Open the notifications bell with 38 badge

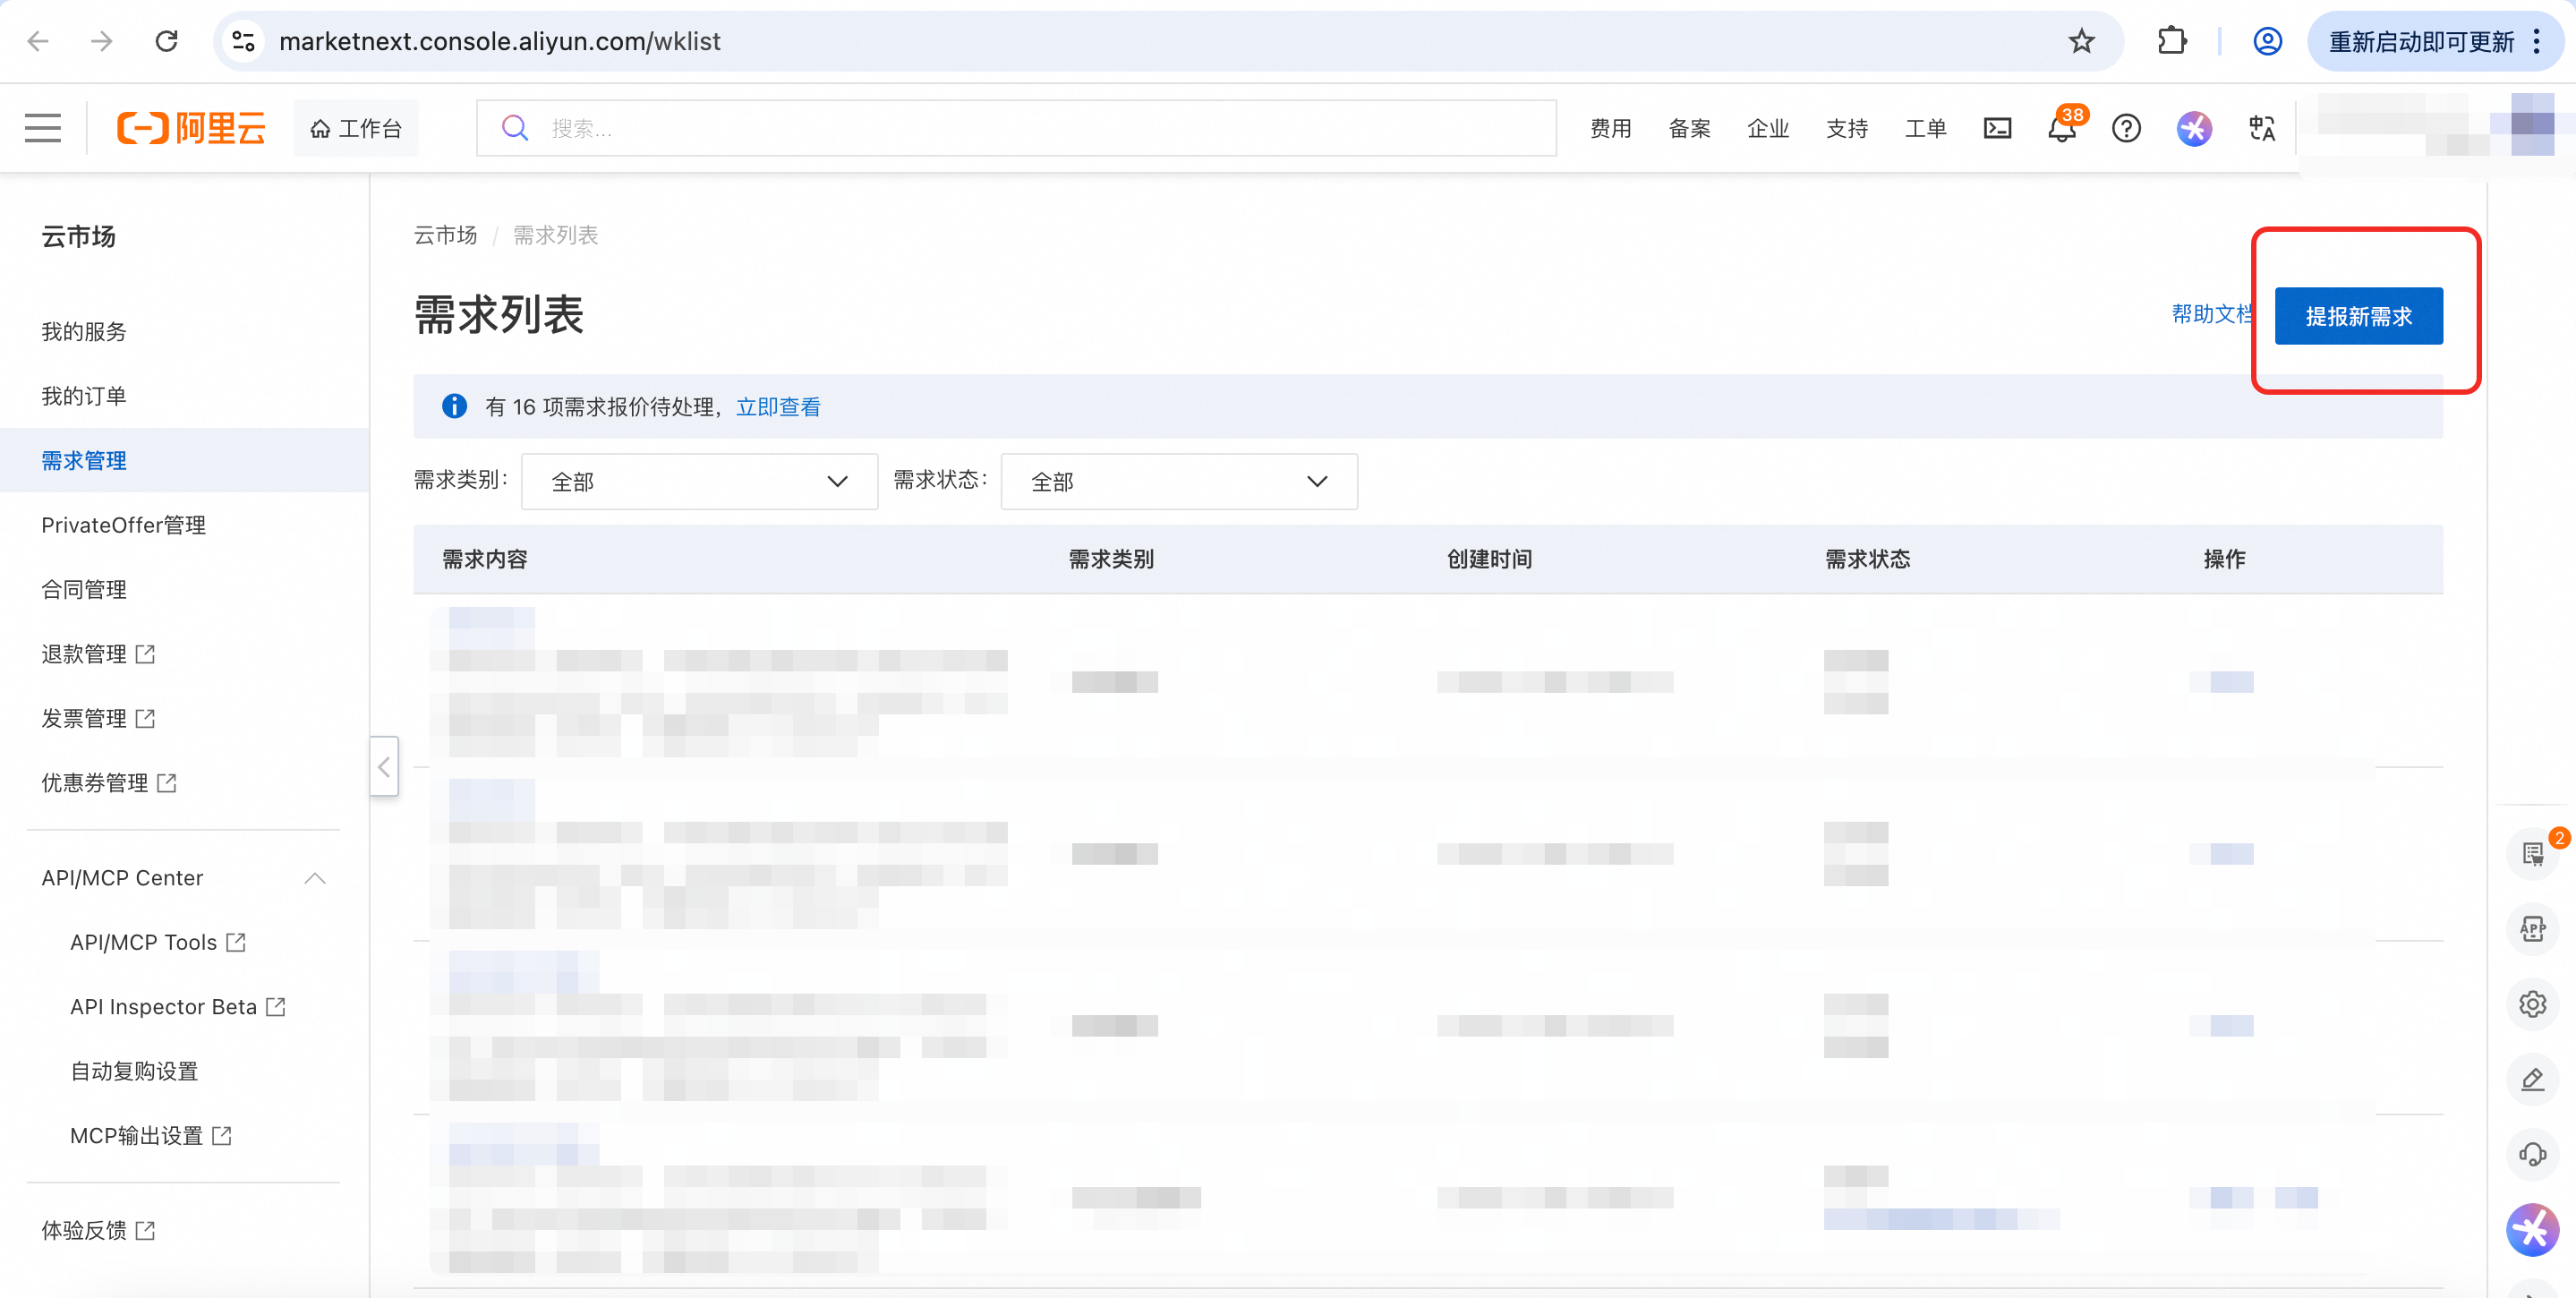2061,129
